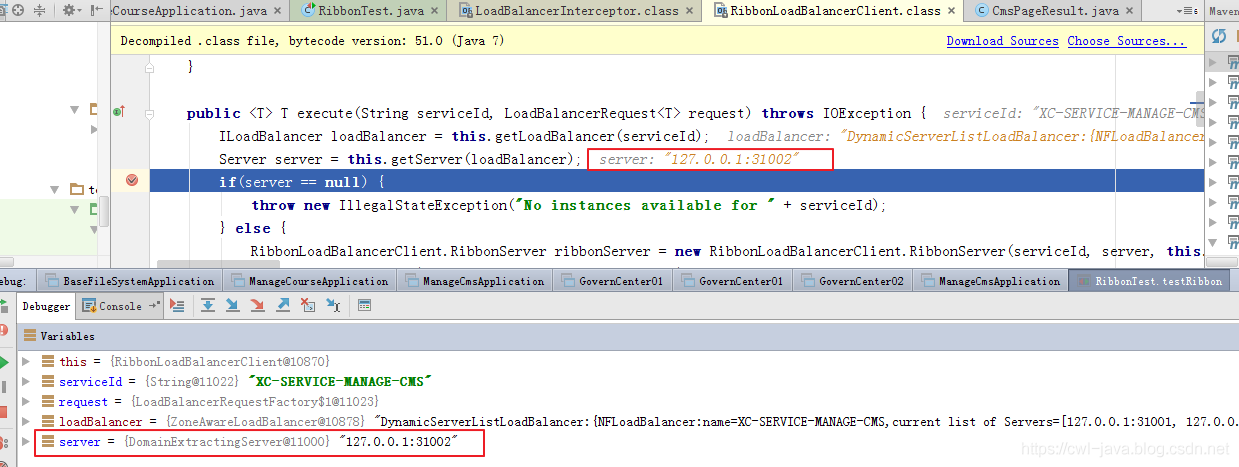Select the RibbonLoadBalancerClient.class tab
Screen dimensions: 1239x467
(835, 11)
